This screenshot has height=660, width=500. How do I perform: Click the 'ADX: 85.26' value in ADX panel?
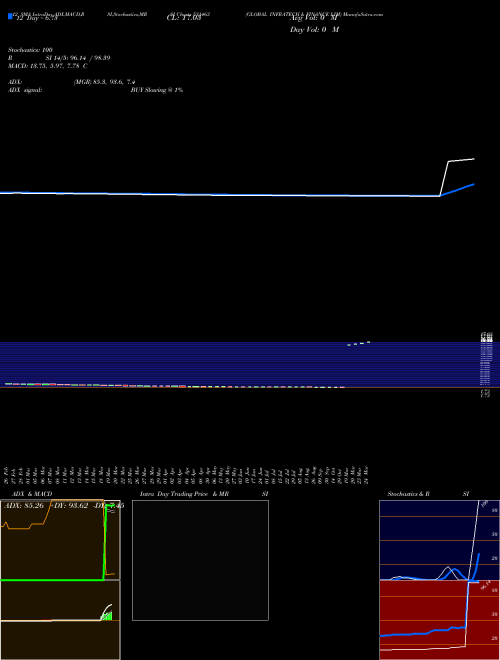(24, 506)
